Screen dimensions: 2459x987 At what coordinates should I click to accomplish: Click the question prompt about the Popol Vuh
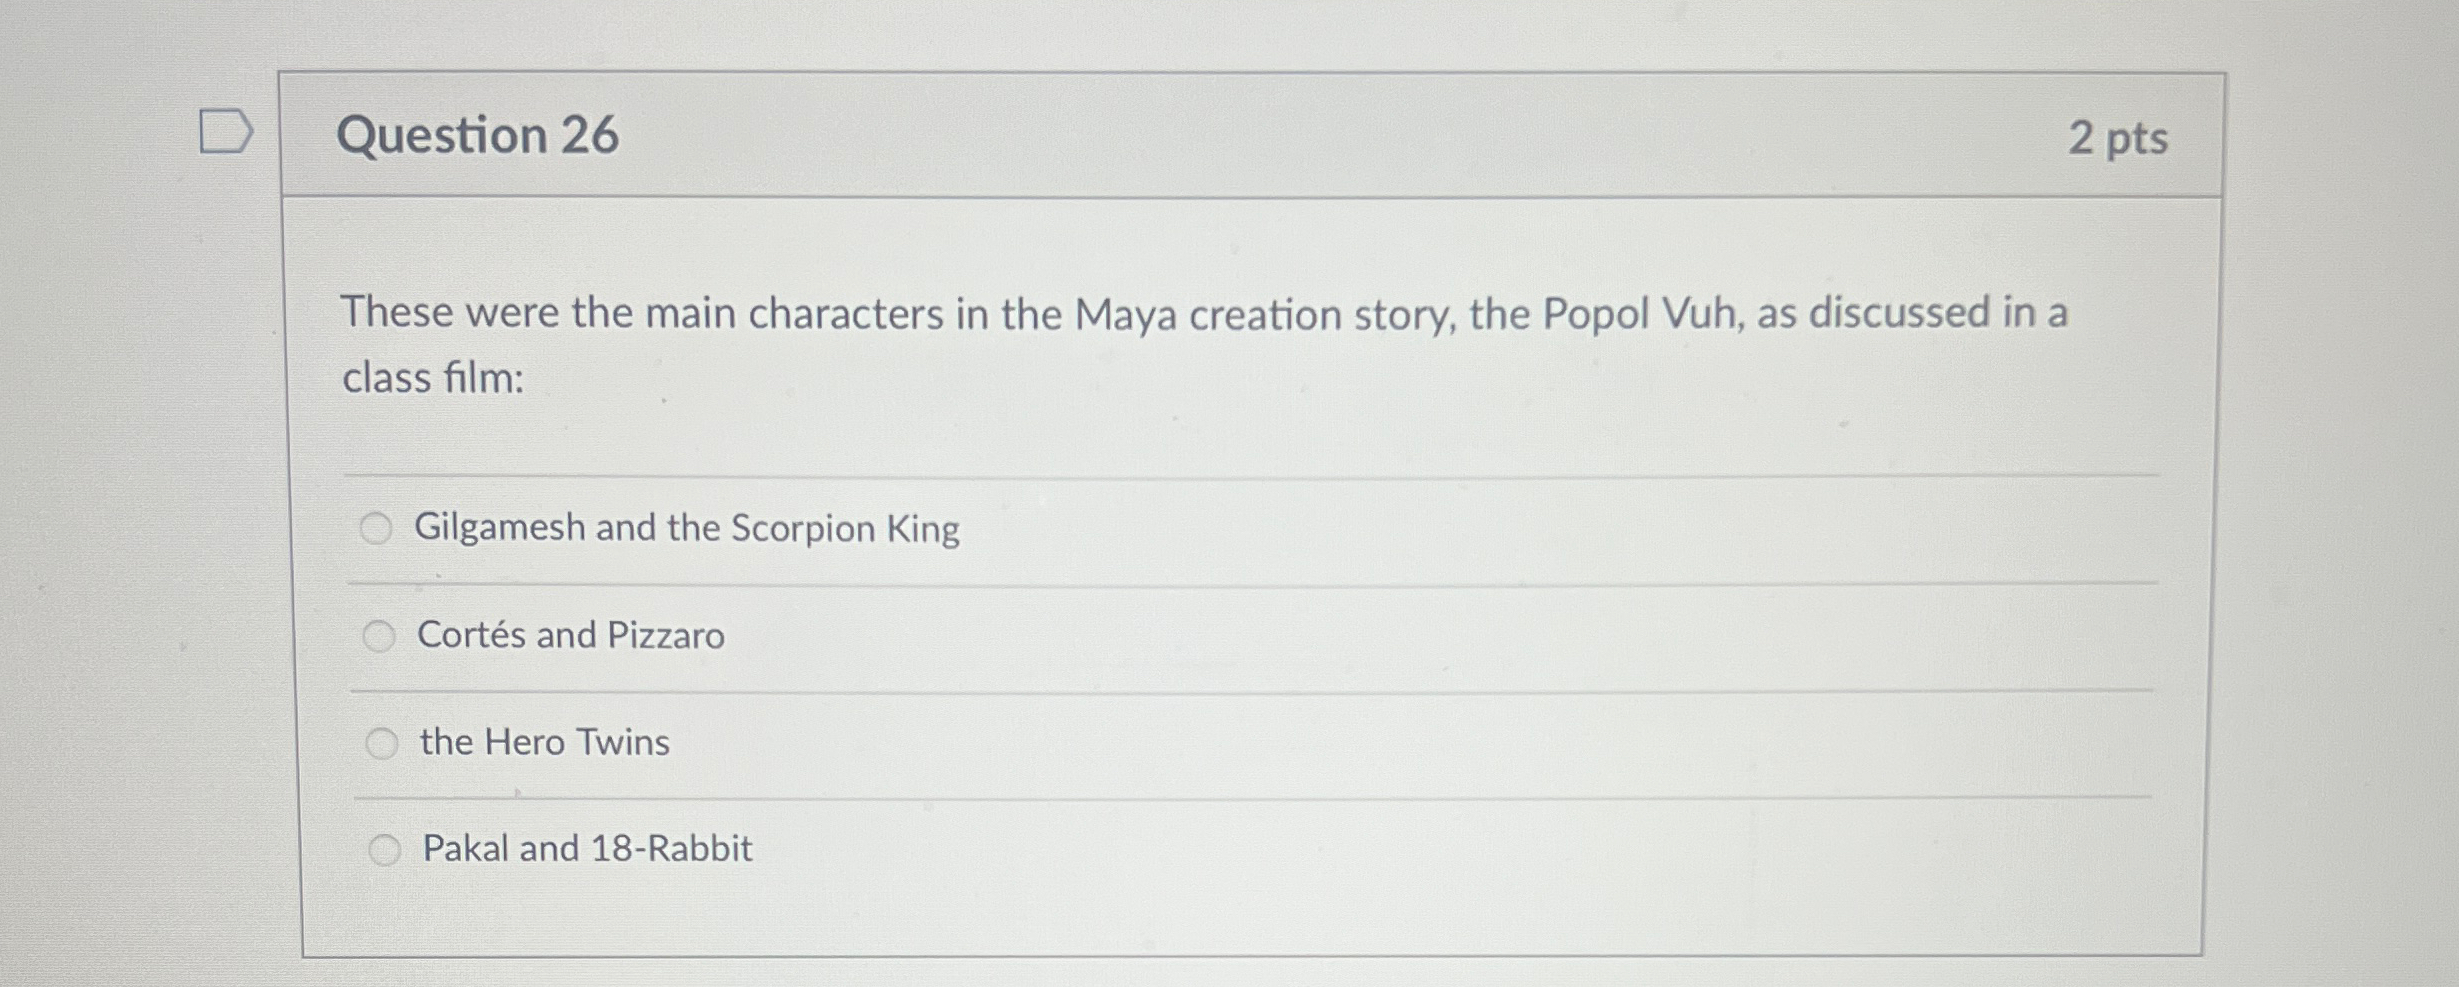pos(1100,314)
